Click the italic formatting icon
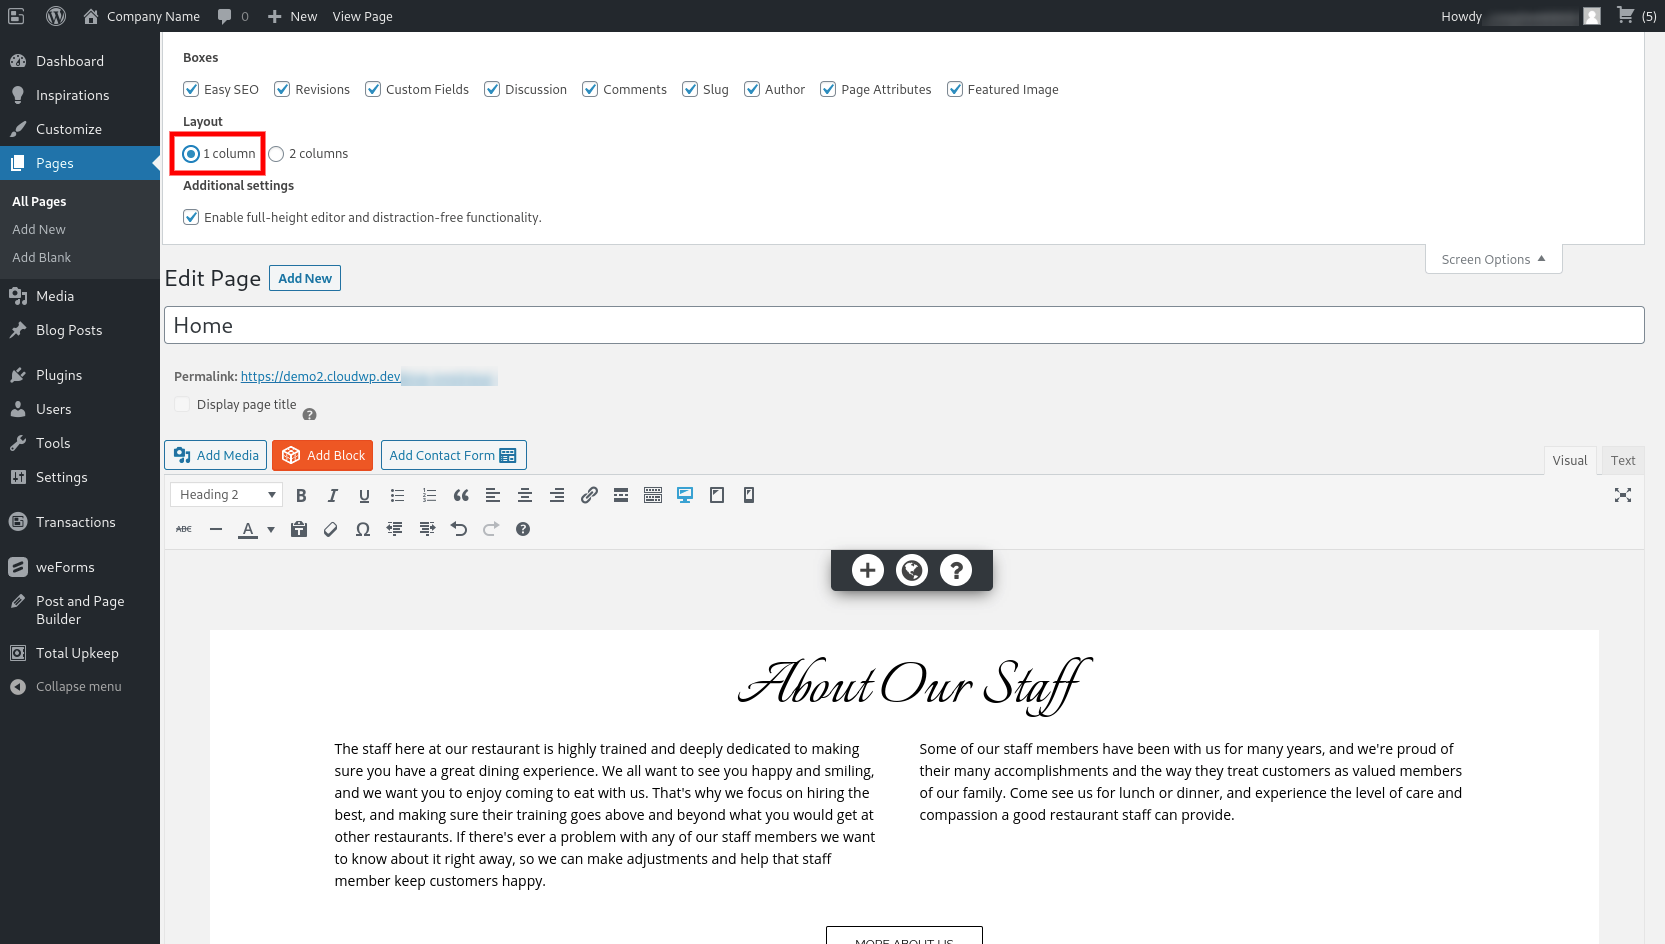Screen dimensions: 1665x944 point(333,495)
